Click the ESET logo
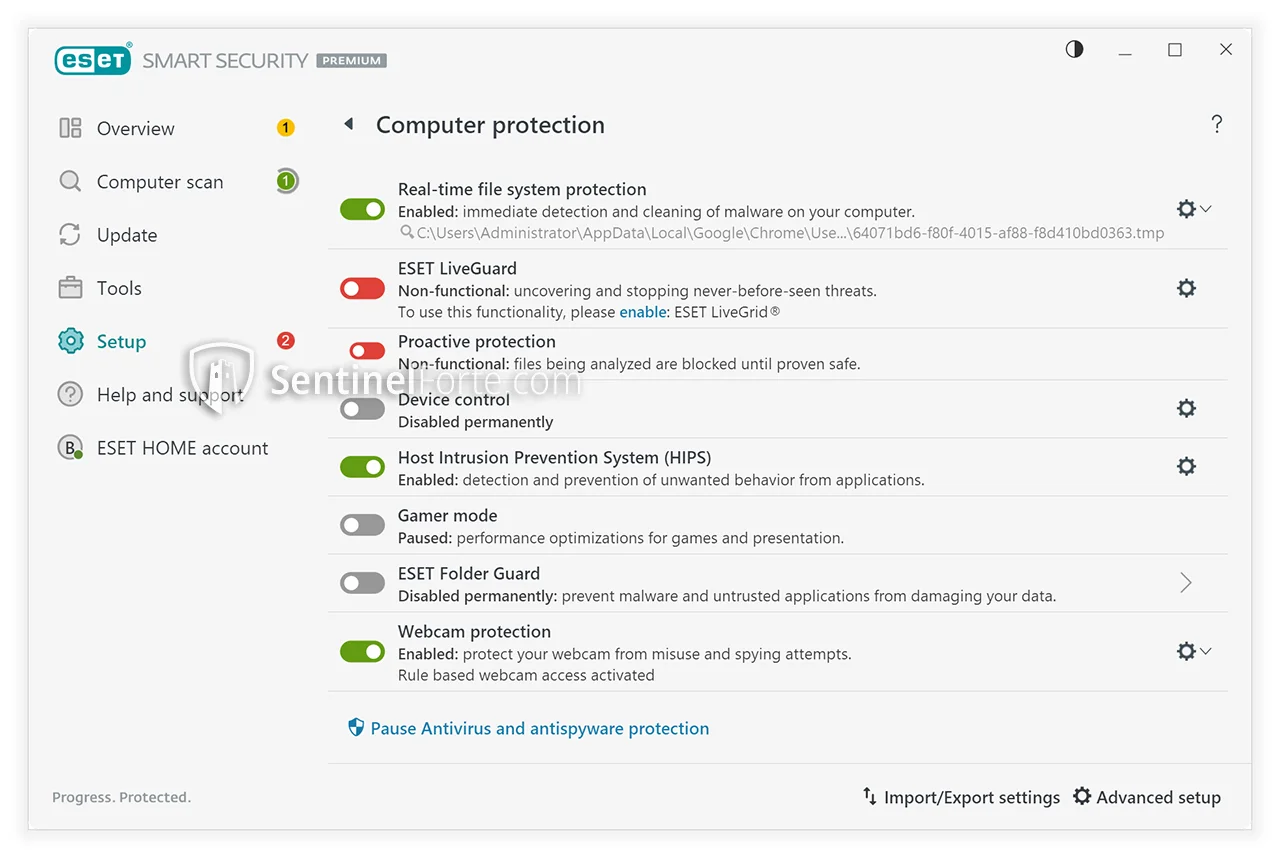 [x=93, y=60]
